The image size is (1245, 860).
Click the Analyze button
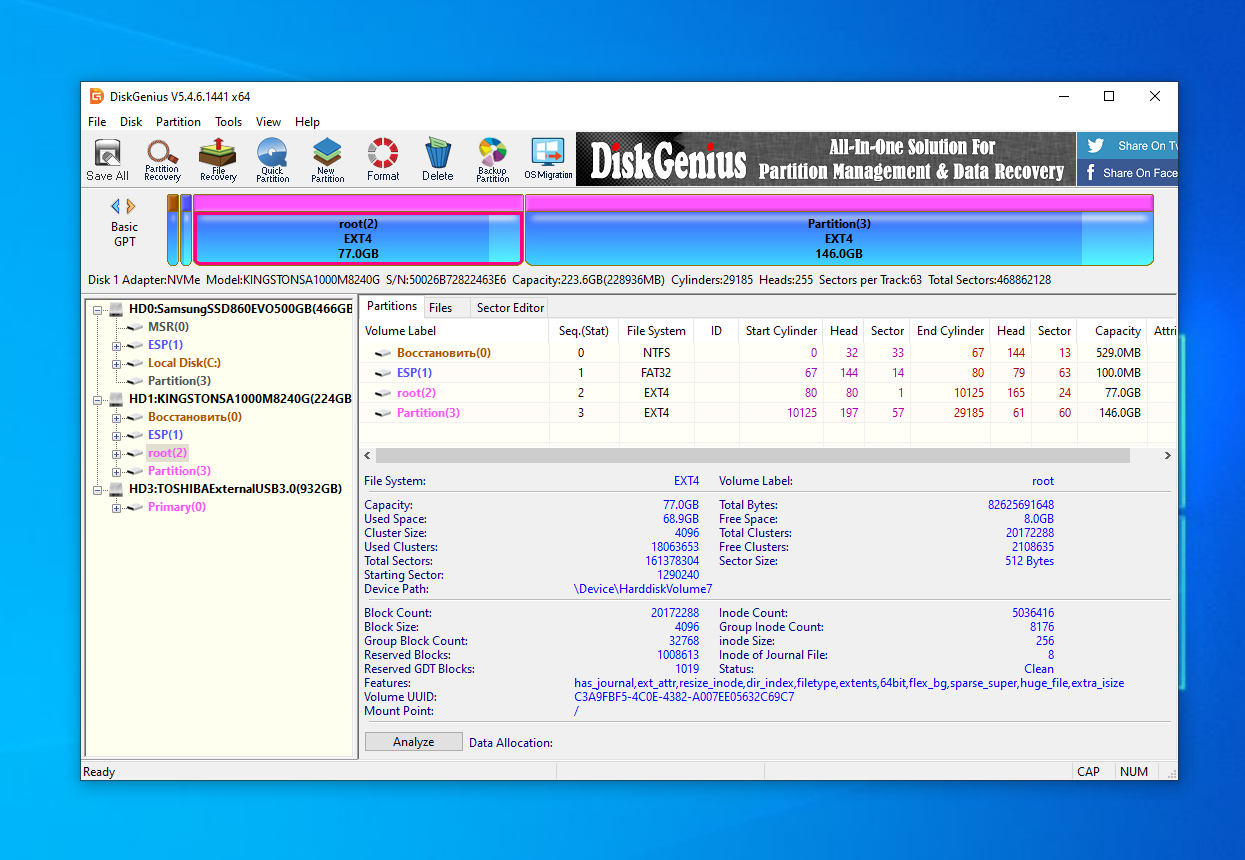click(x=413, y=741)
